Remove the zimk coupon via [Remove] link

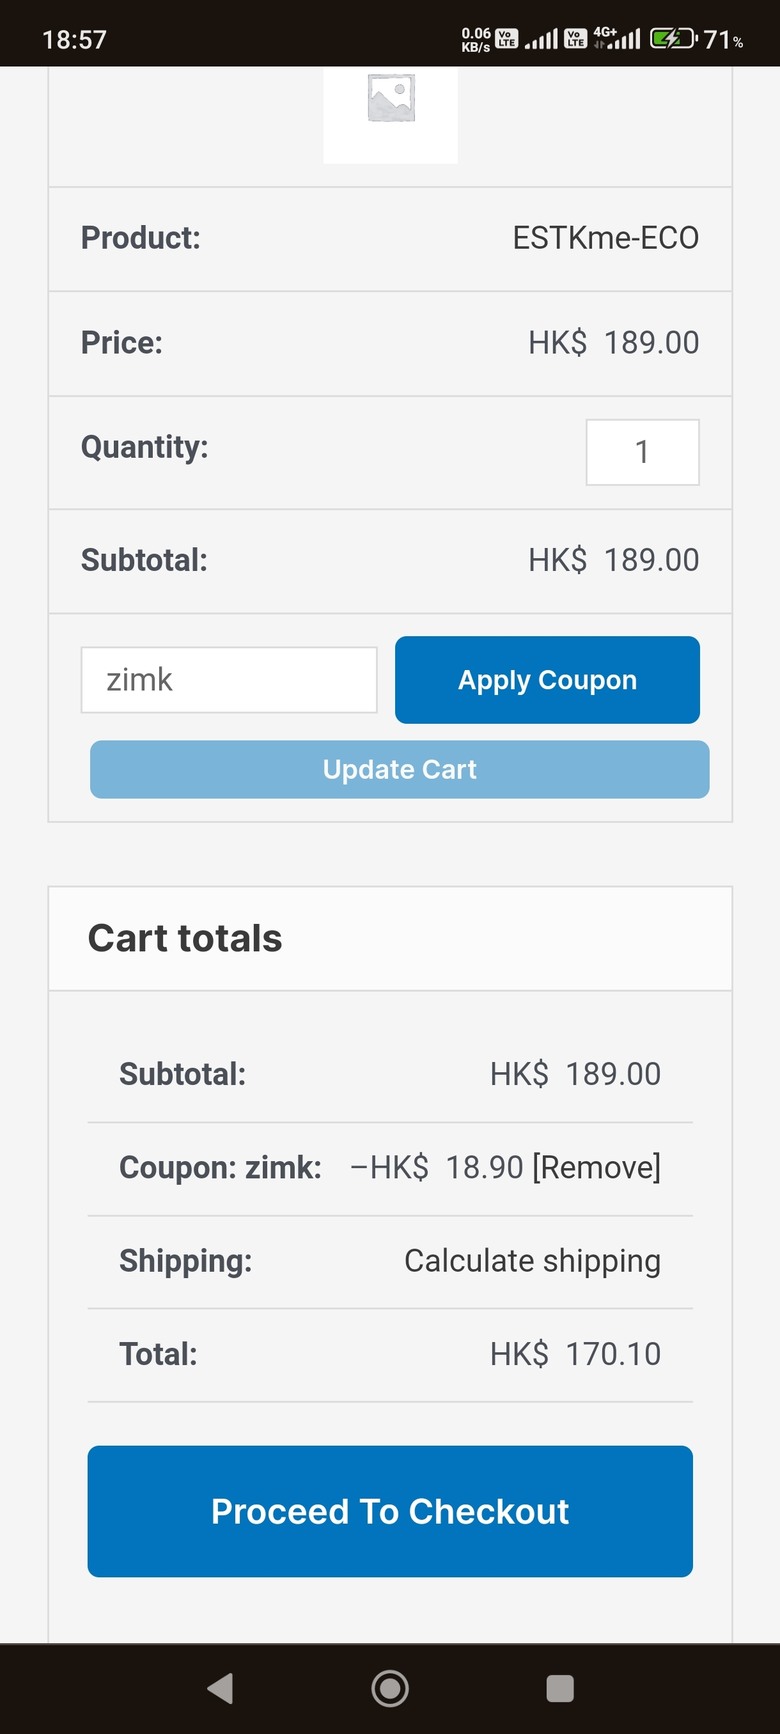pos(597,1167)
